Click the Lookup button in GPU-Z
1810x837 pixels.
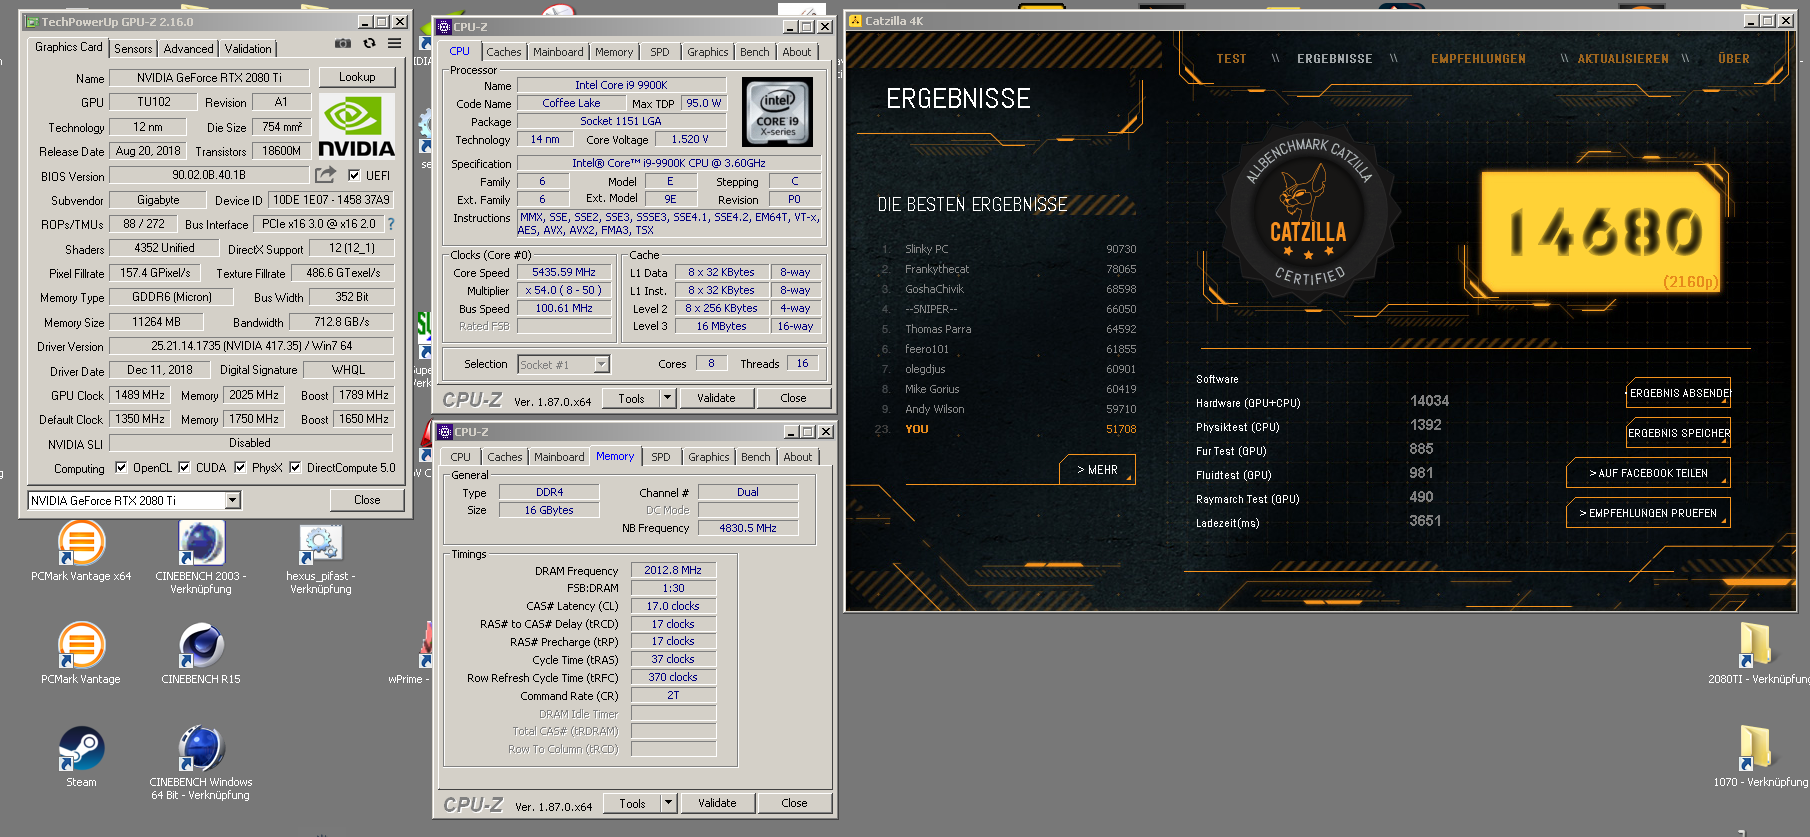[x=357, y=77]
